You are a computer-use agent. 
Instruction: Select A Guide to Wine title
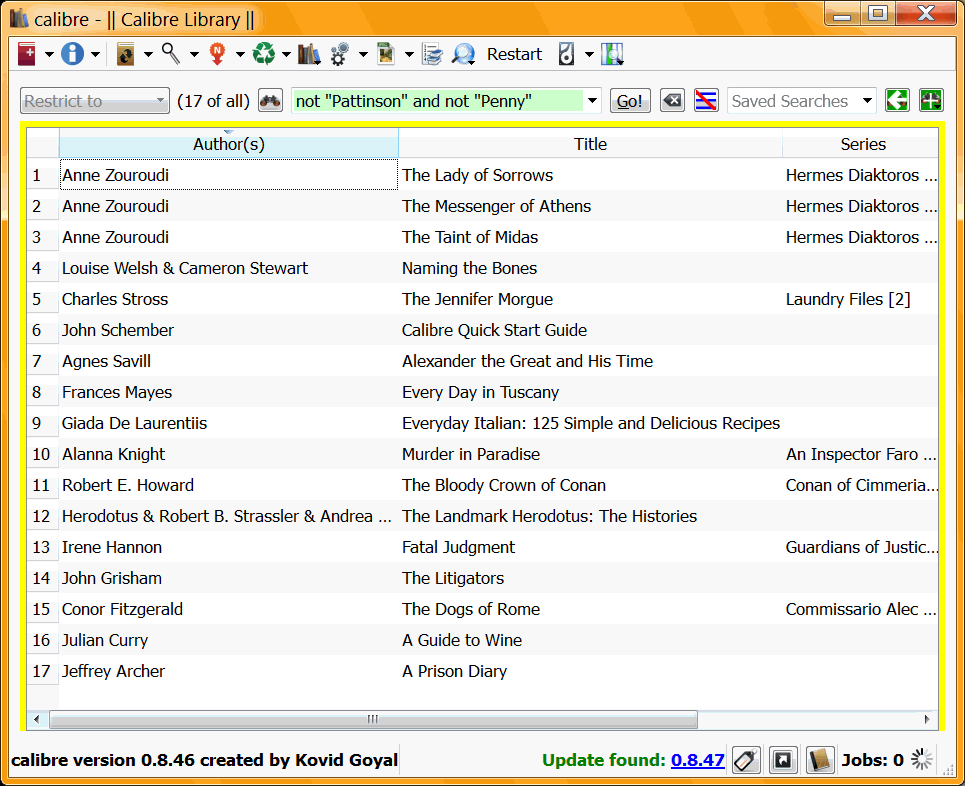point(462,640)
